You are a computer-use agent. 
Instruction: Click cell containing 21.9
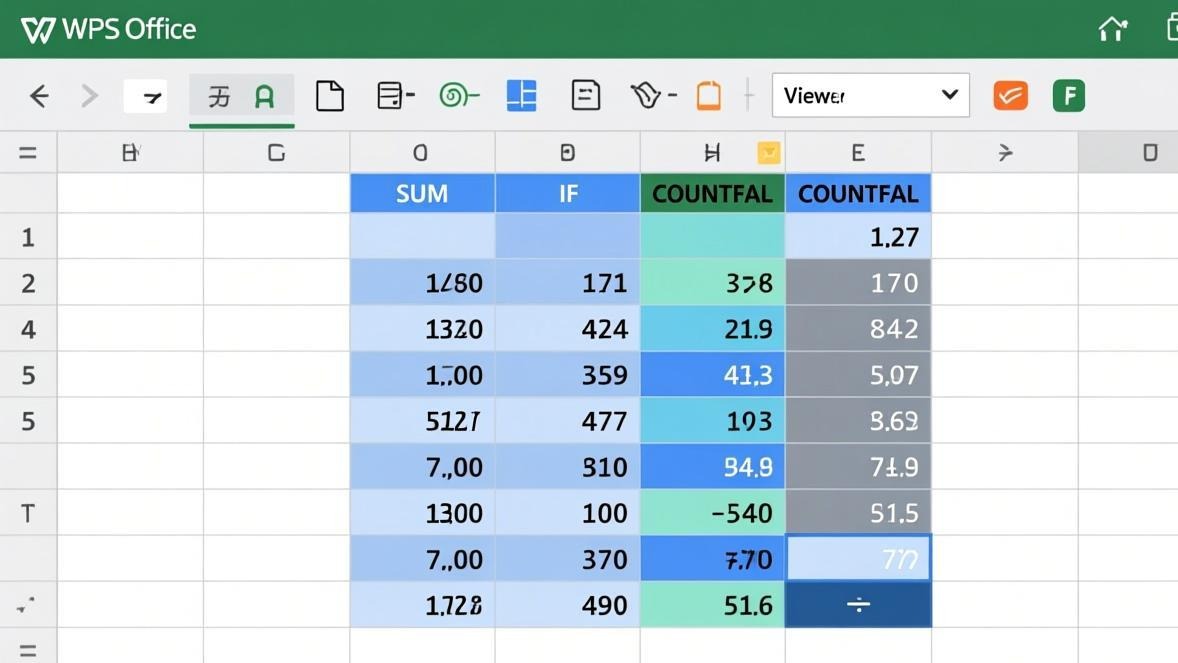[x=712, y=329]
